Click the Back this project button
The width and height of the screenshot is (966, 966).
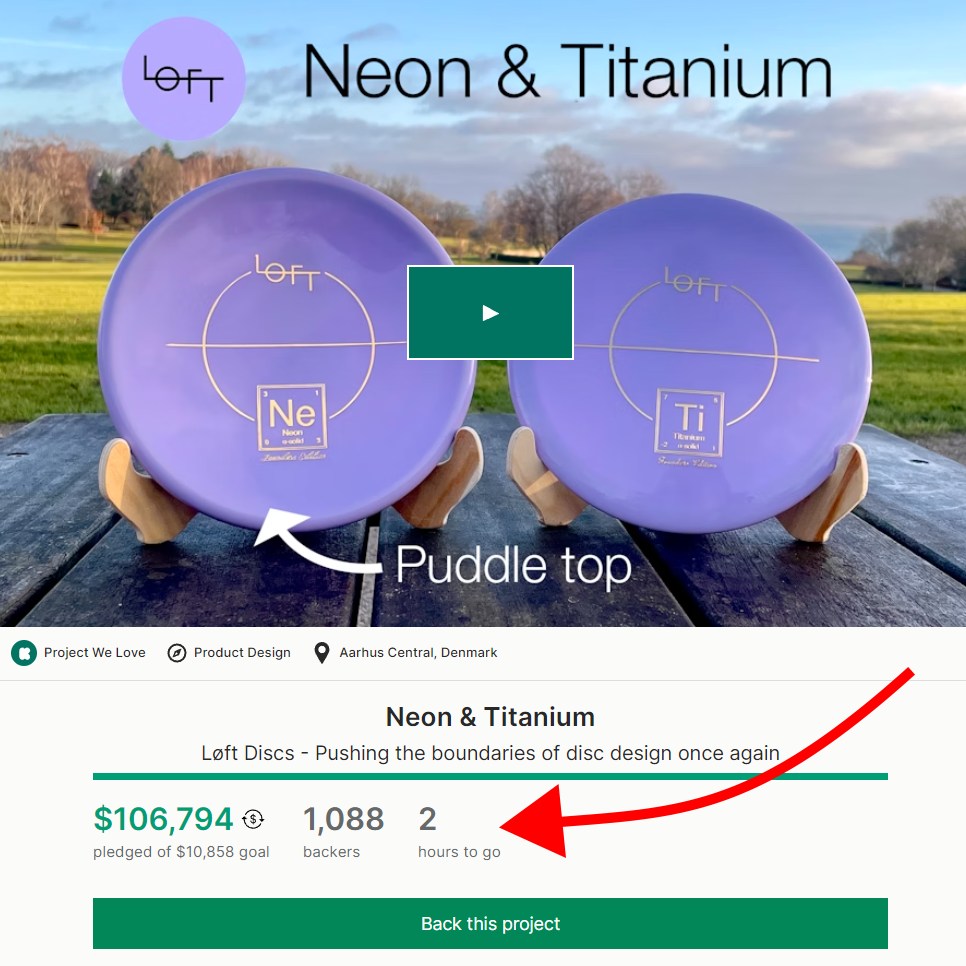click(490, 923)
